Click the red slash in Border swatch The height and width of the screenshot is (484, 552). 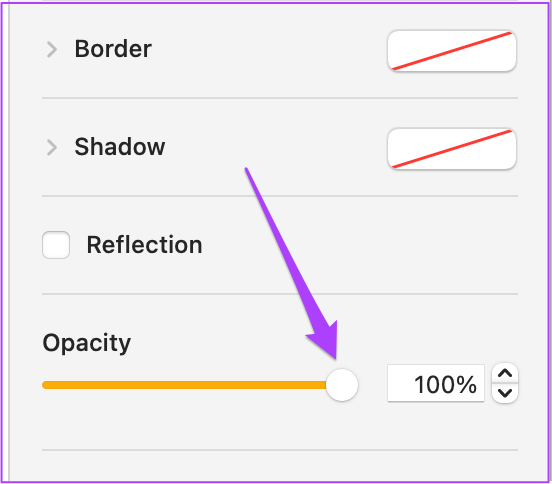[452, 51]
